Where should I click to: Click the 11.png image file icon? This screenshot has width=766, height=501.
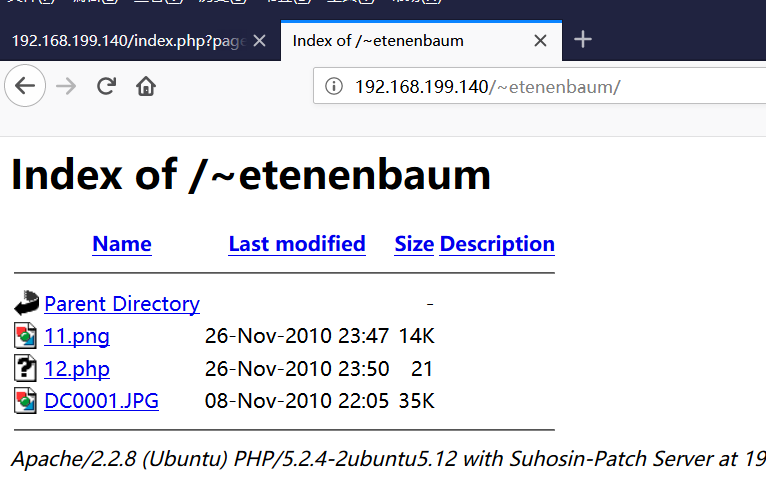point(25,335)
